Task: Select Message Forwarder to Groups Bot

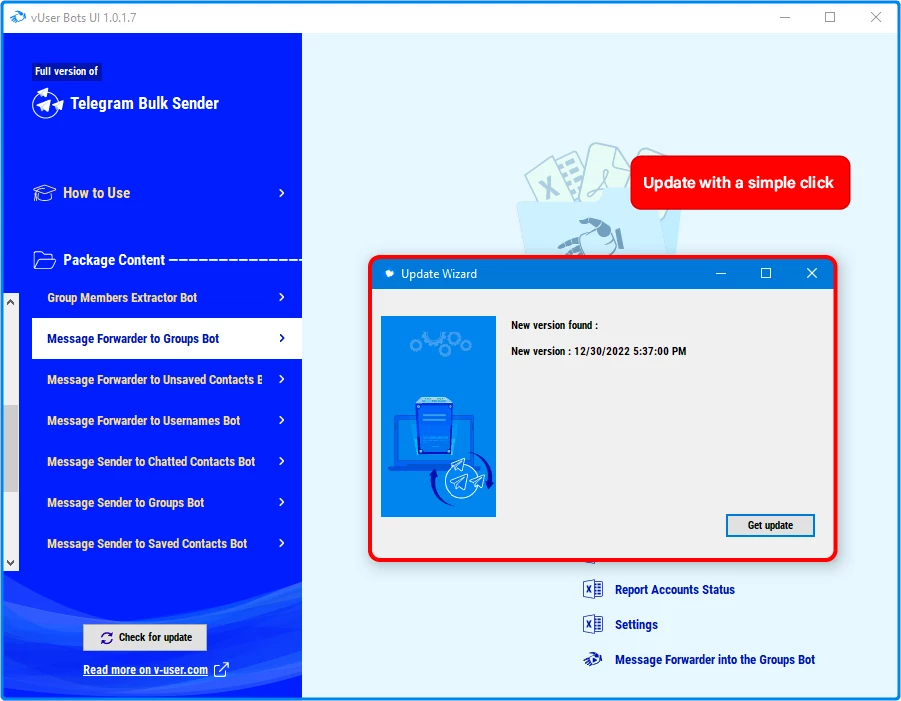Action: pyautogui.click(x=167, y=338)
